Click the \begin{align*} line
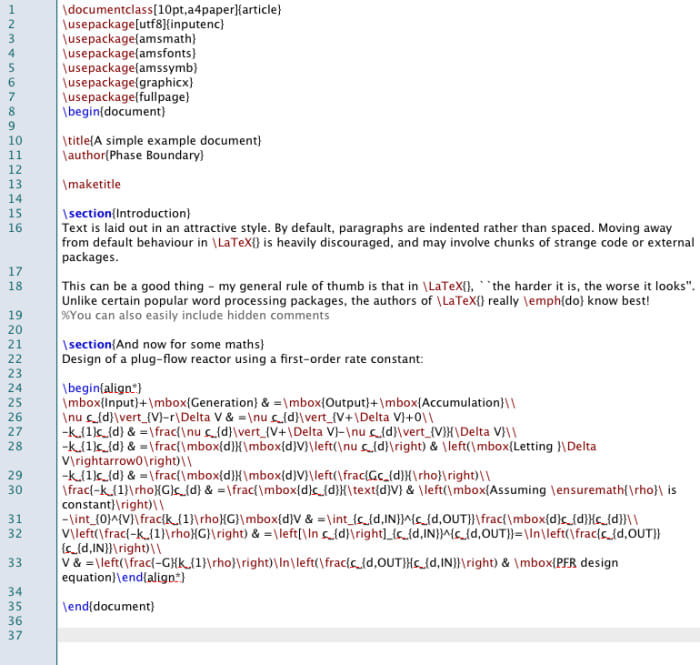The image size is (700, 665). tap(102, 388)
